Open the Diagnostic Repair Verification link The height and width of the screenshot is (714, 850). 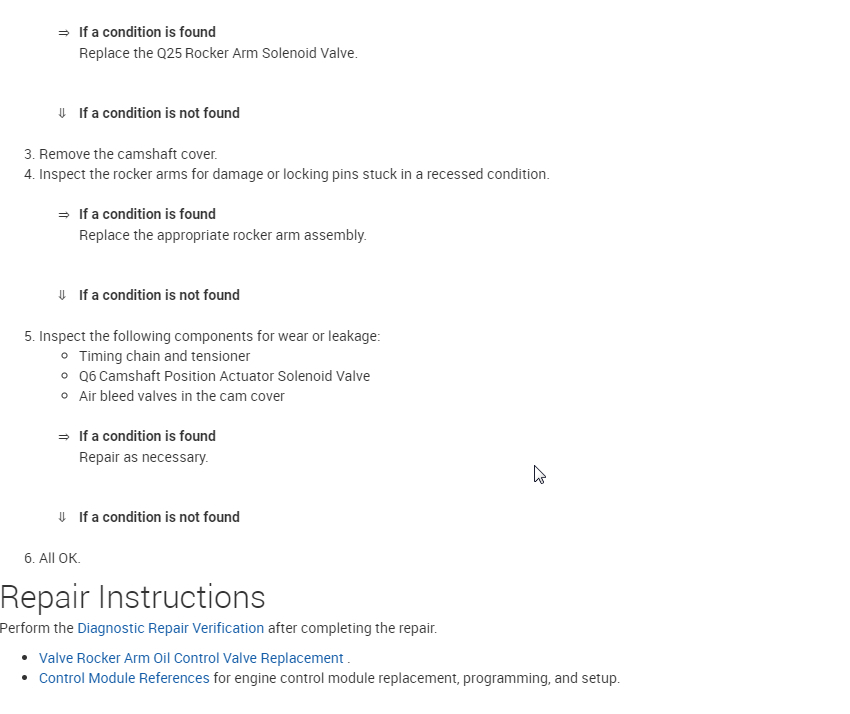tap(171, 629)
